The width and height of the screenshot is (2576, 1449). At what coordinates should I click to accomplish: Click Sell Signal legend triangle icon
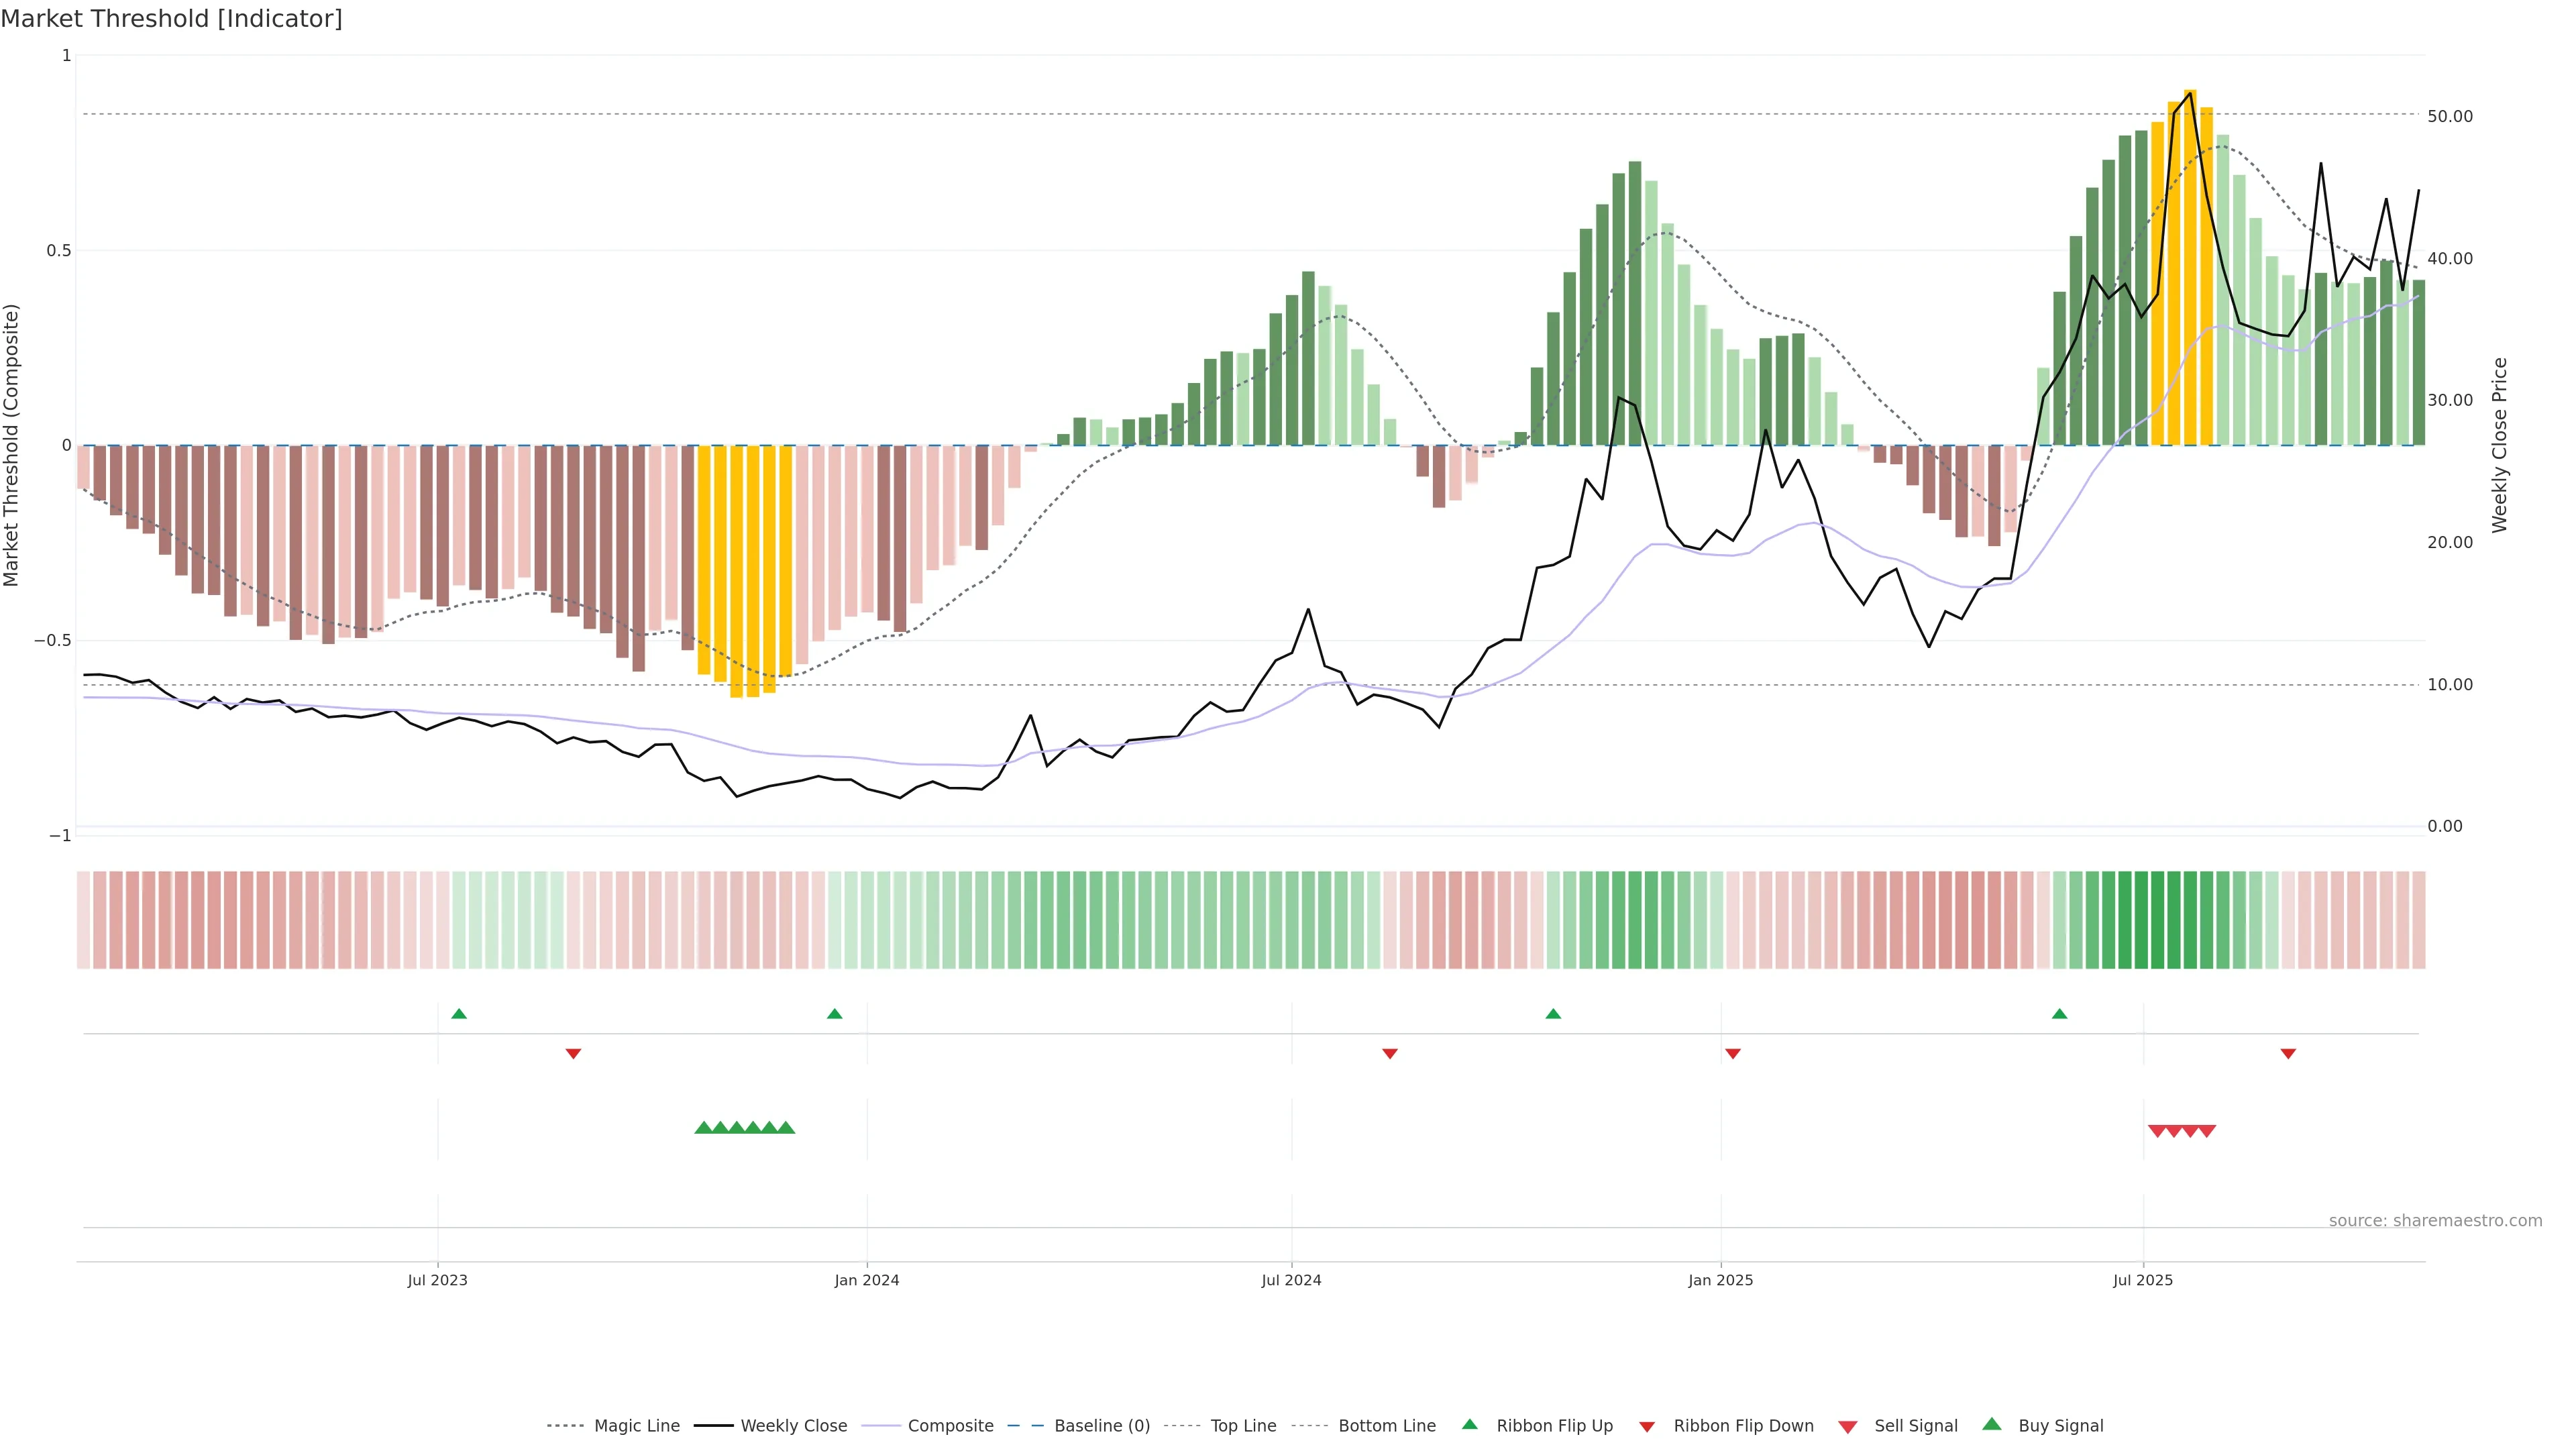(1848, 1427)
